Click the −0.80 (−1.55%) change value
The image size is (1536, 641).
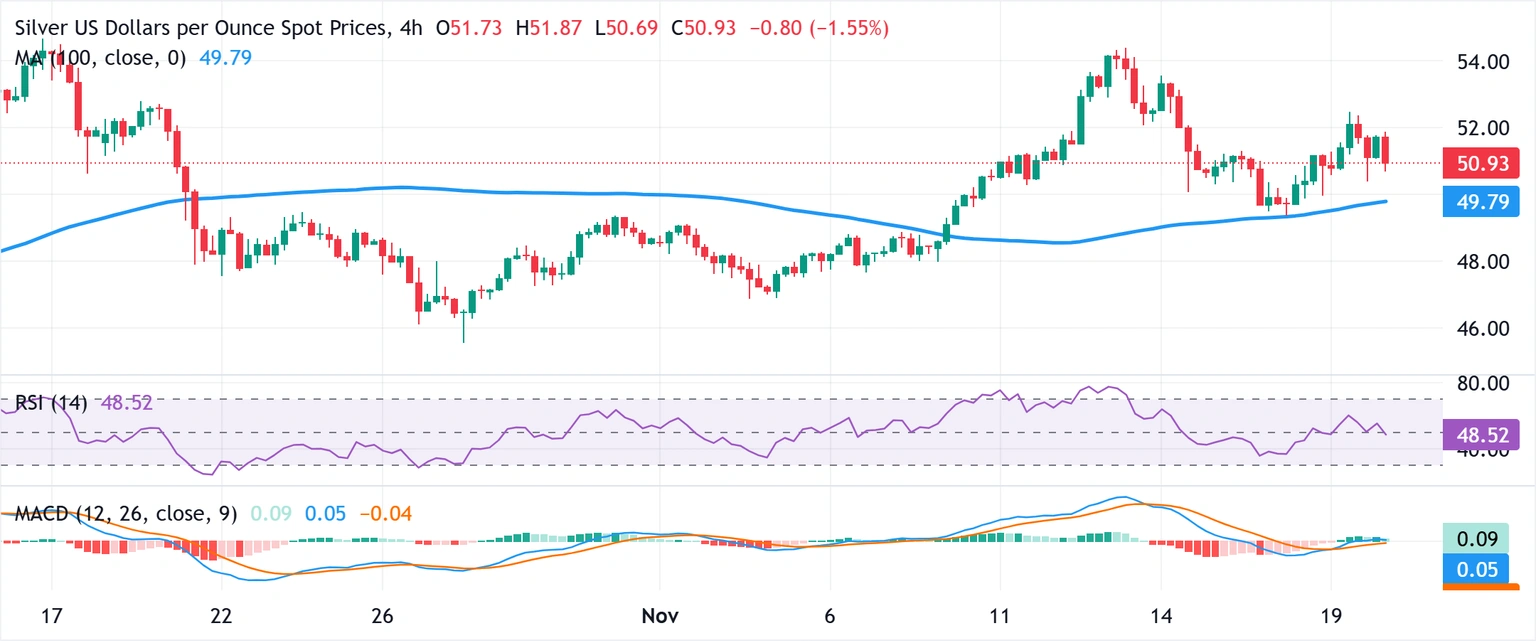point(812,30)
